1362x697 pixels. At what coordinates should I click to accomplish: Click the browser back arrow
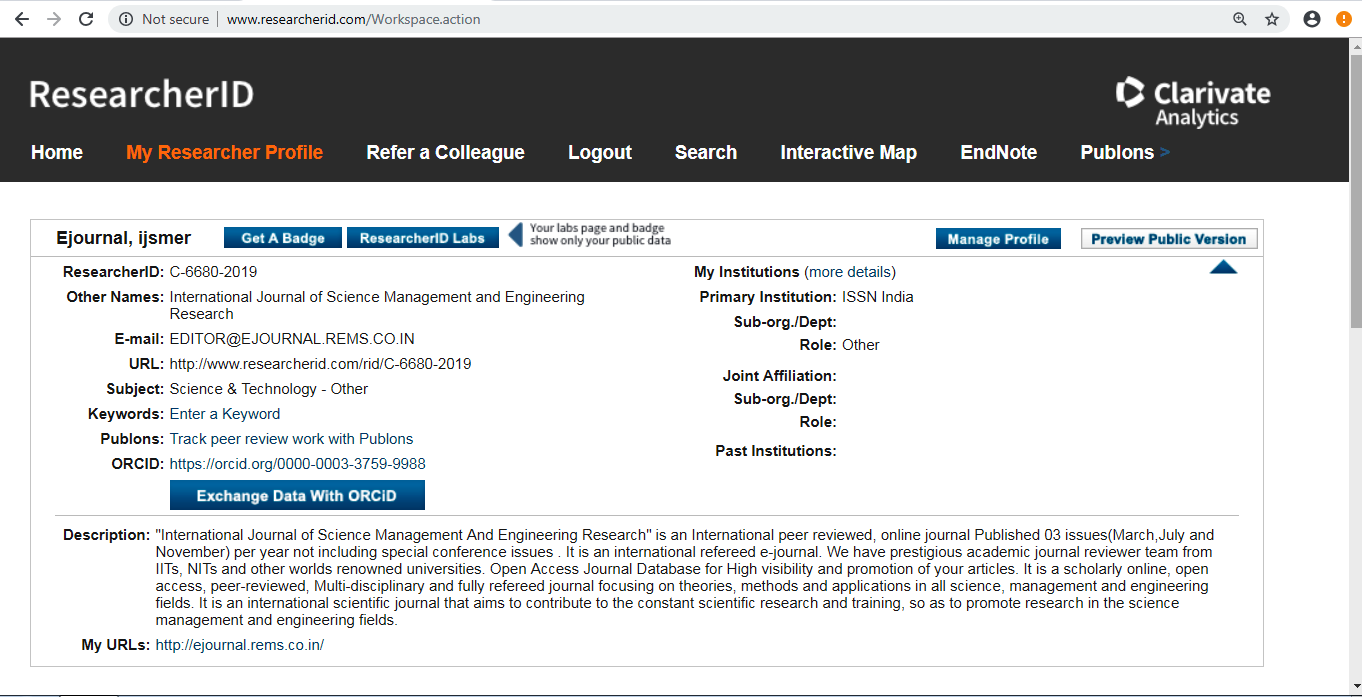[21, 19]
